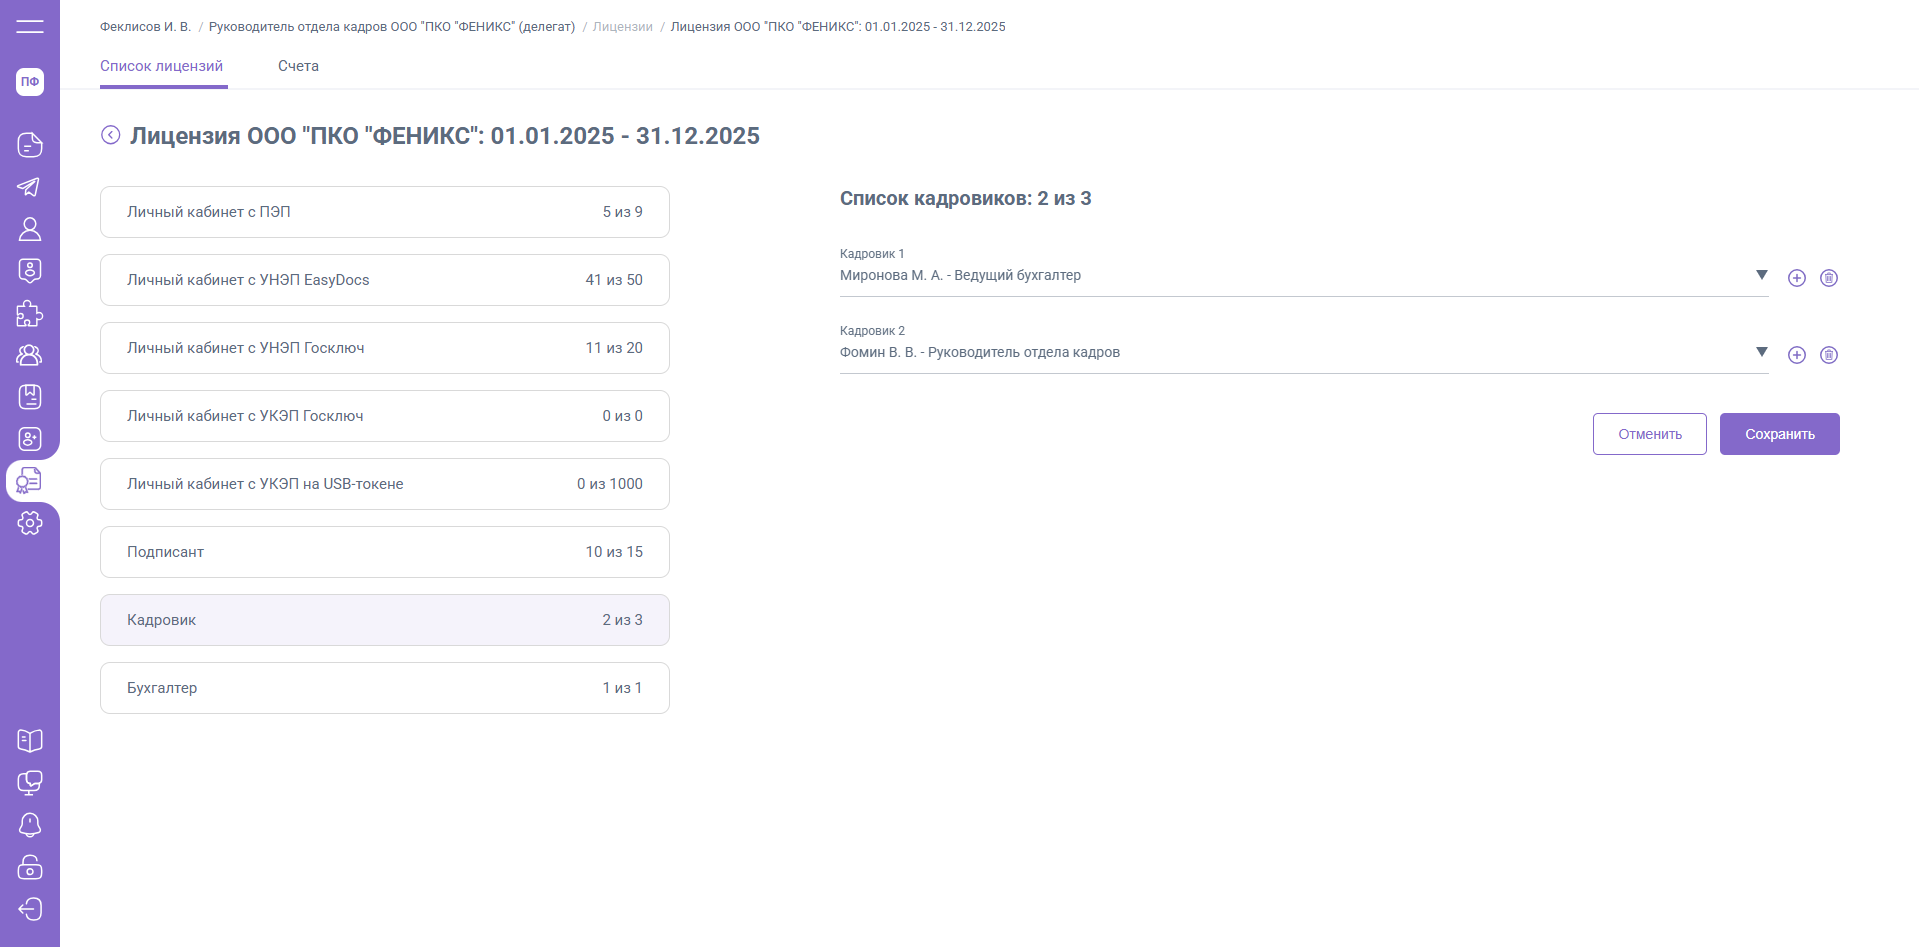1919x947 pixels.
Task: Open the hamburger menu in sidebar
Action: click(x=30, y=26)
